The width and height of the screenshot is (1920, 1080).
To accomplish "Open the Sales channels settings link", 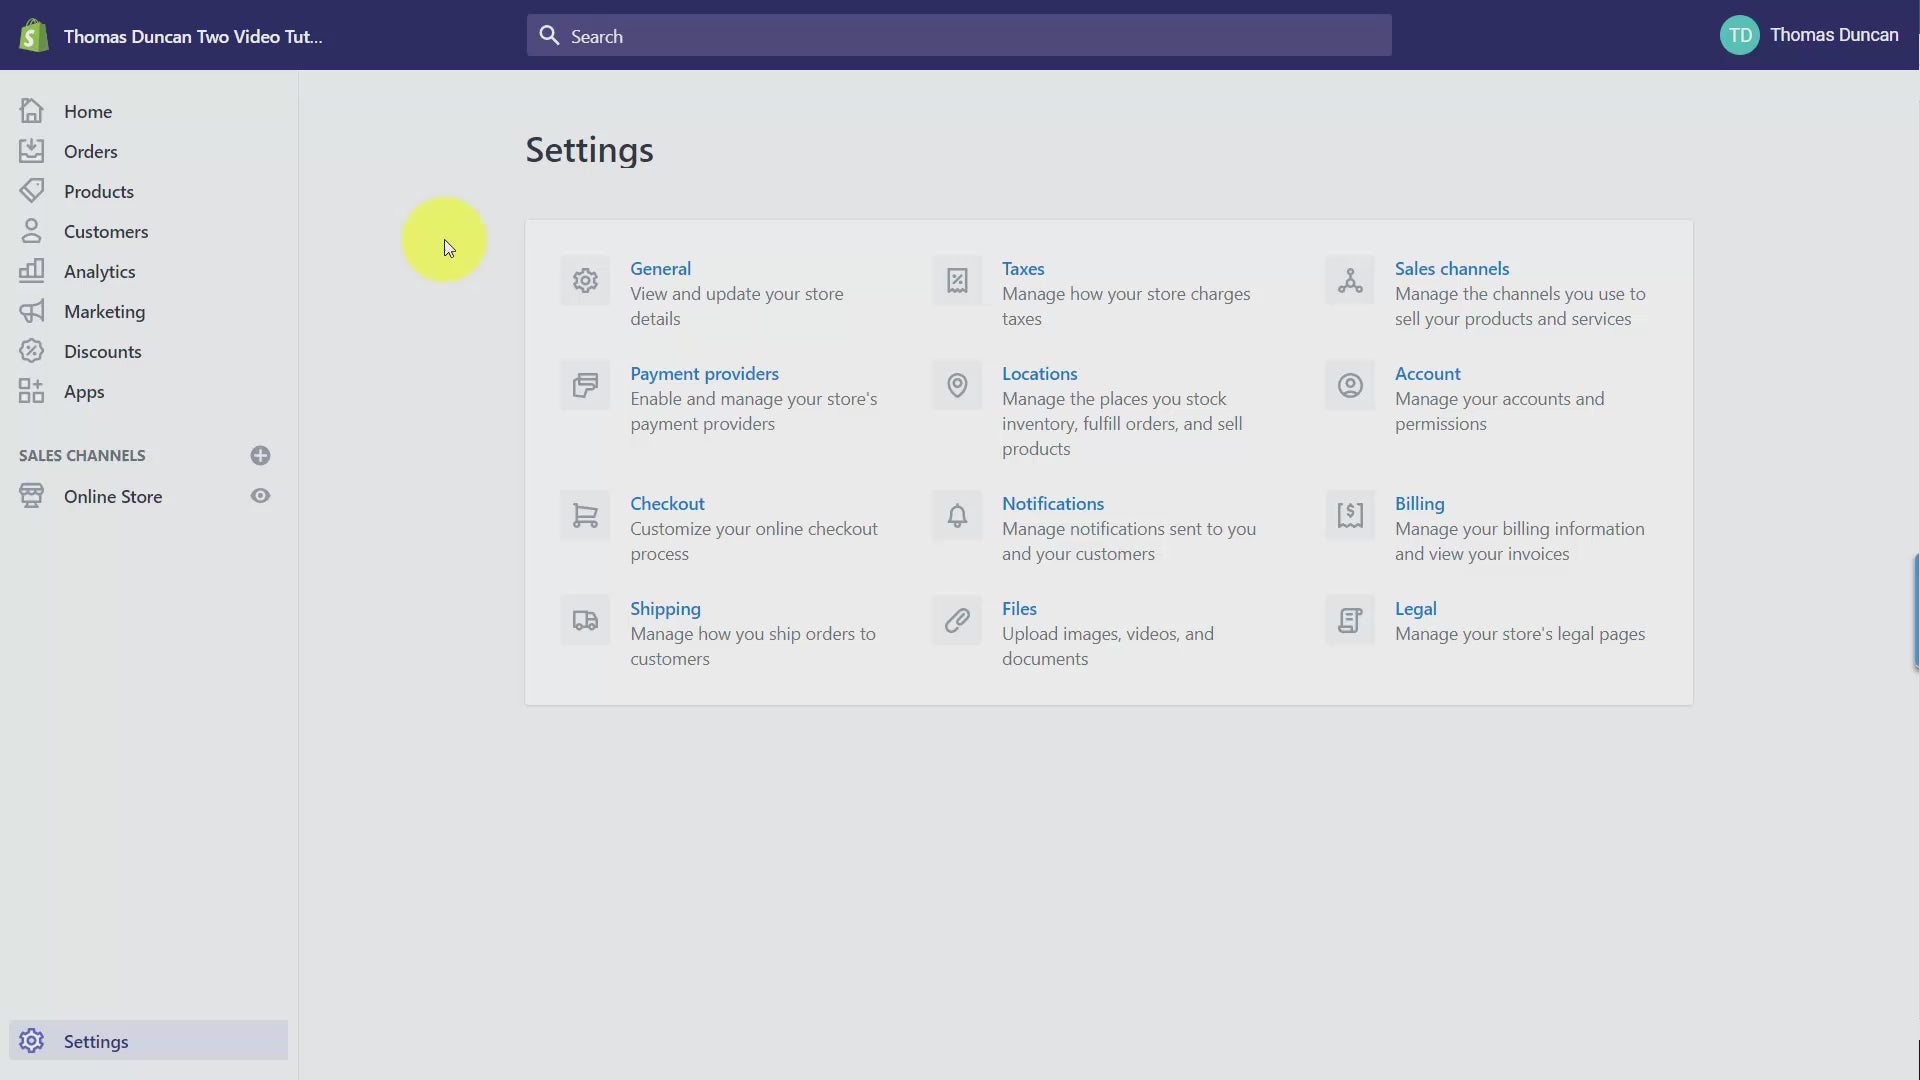I will point(1452,268).
